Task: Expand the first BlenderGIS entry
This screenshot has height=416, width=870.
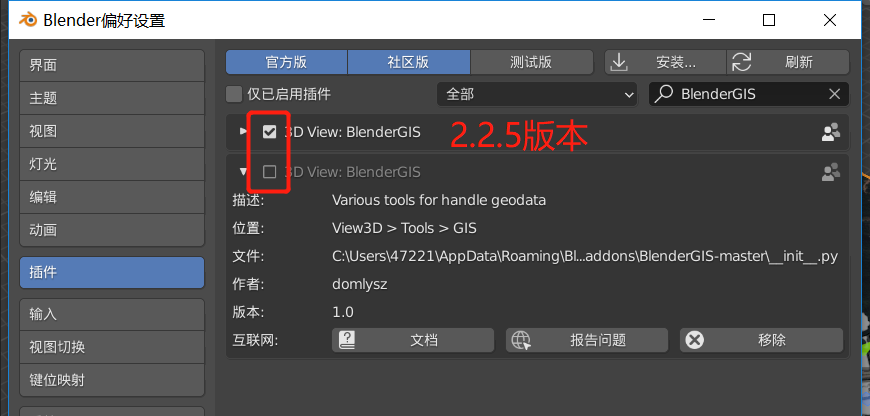Action: point(242,132)
